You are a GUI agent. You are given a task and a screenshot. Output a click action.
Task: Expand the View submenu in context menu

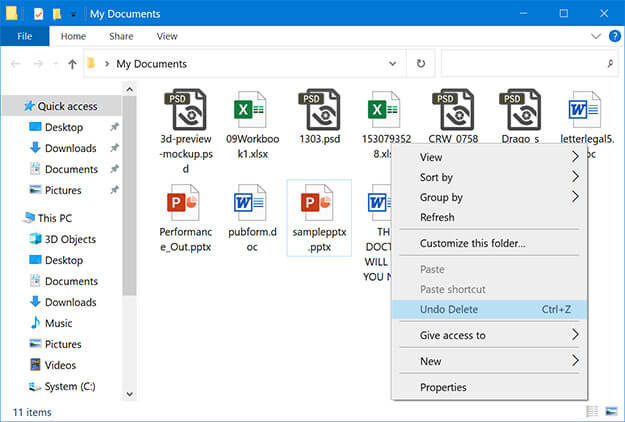click(489, 157)
